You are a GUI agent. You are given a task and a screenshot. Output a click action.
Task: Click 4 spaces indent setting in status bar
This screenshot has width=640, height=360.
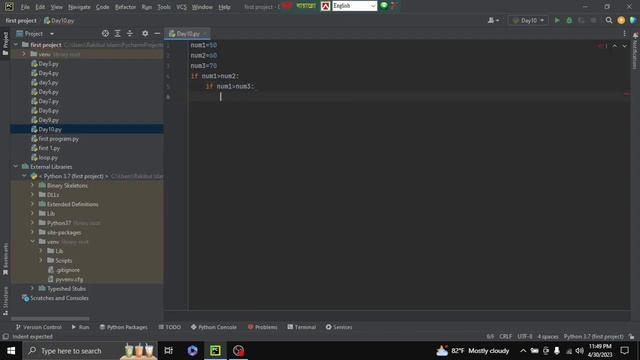(x=548, y=337)
